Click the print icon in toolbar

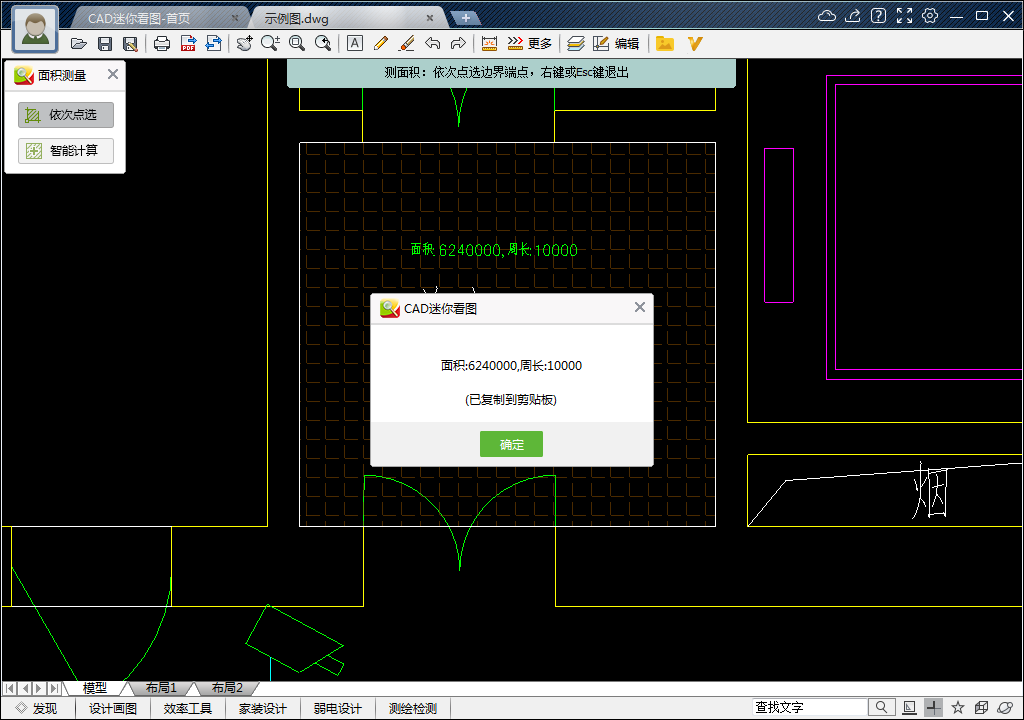pos(162,43)
